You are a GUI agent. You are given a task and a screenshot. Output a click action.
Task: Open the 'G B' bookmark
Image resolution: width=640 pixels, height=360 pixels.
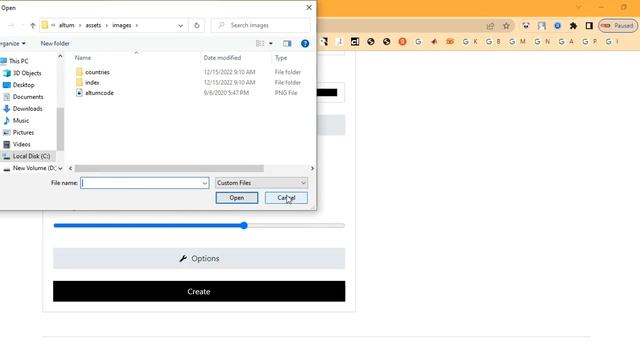pyautogui.click(x=493, y=41)
